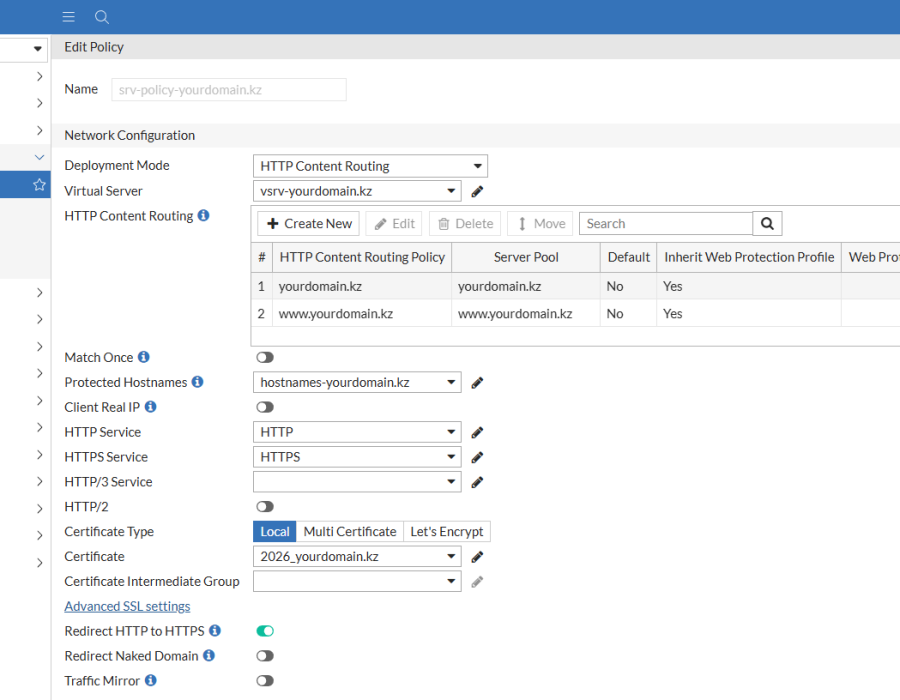Open the Certificate Intermediate Group dropdown

click(357, 581)
